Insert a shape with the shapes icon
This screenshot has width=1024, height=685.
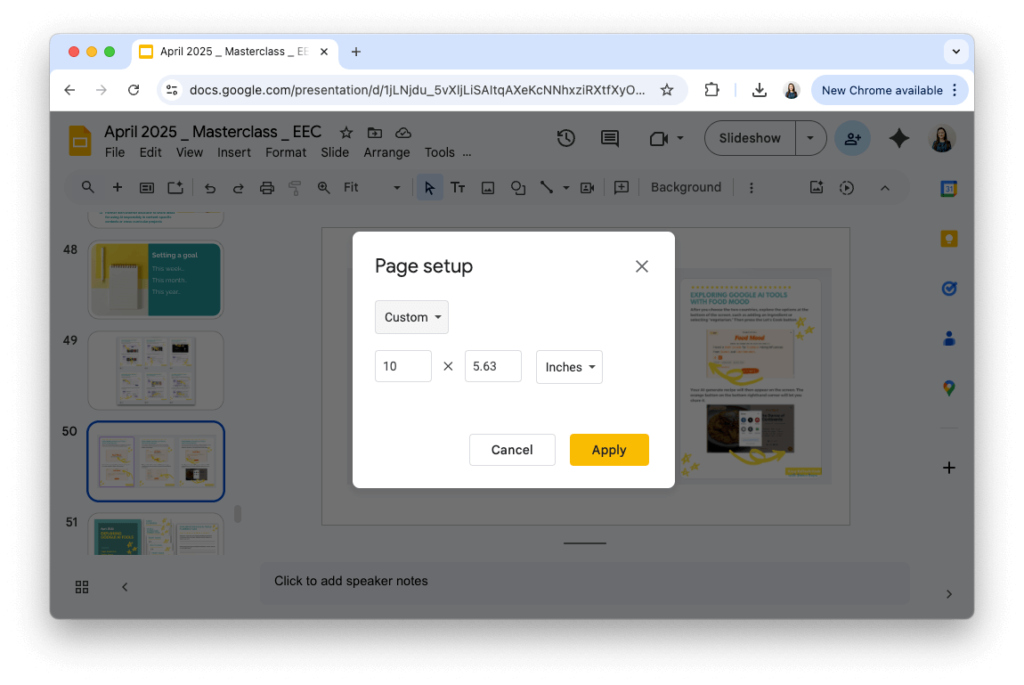pyautogui.click(x=518, y=187)
